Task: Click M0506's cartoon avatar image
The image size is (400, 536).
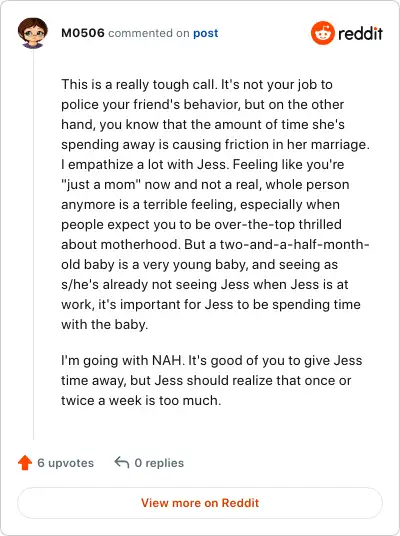Action: click(33, 33)
